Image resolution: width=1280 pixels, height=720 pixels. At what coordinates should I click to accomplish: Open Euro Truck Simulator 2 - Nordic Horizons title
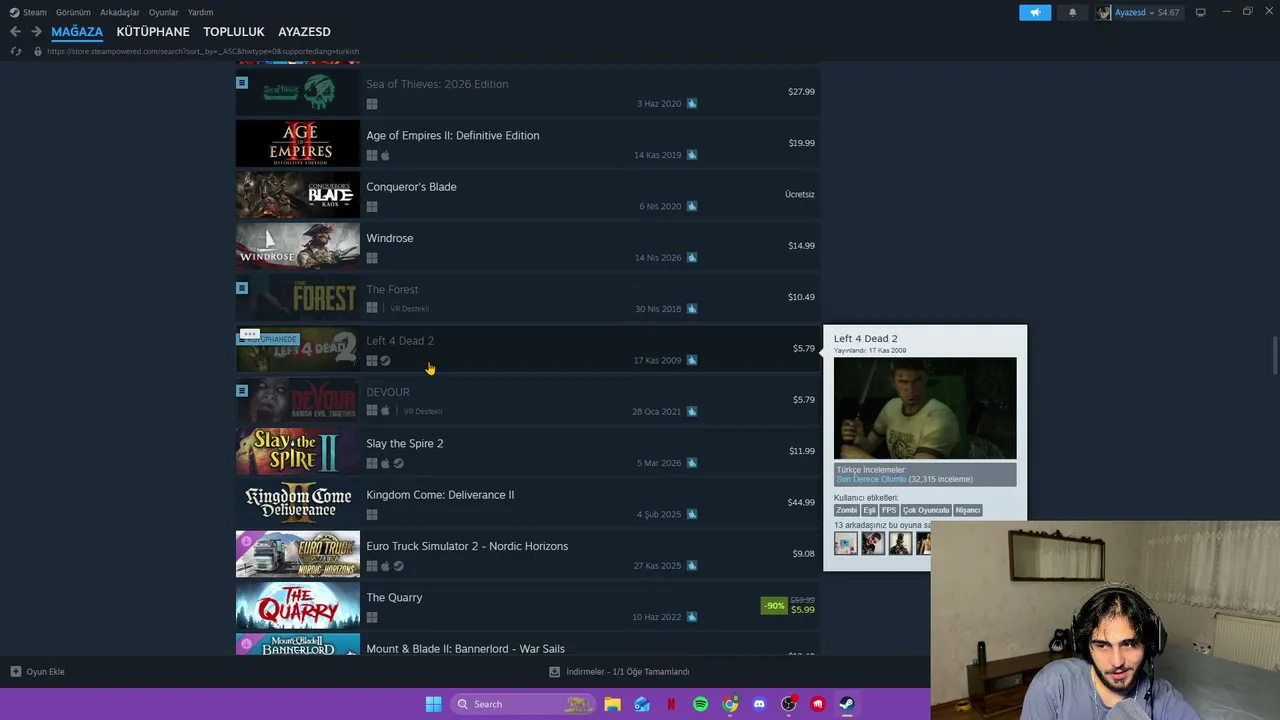(467, 546)
